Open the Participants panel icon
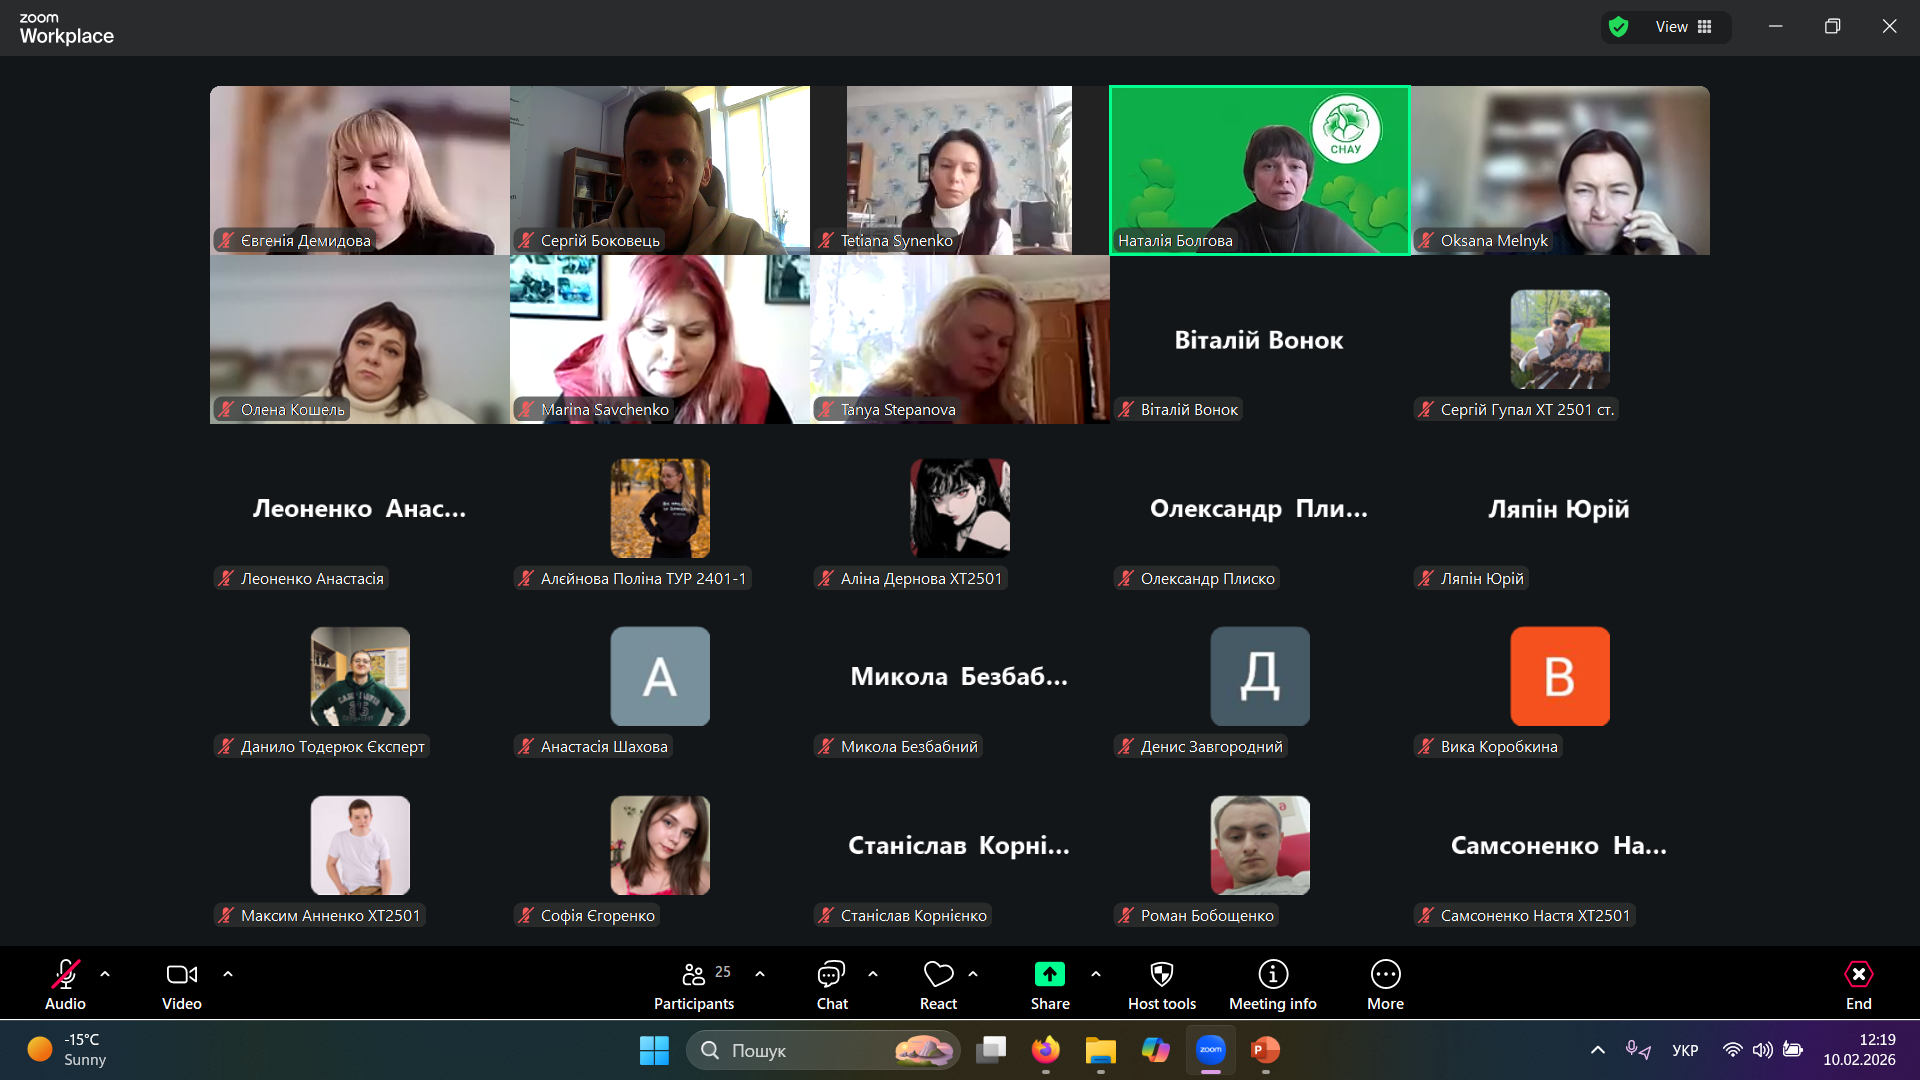The width and height of the screenshot is (1920, 1080). point(693,974)
